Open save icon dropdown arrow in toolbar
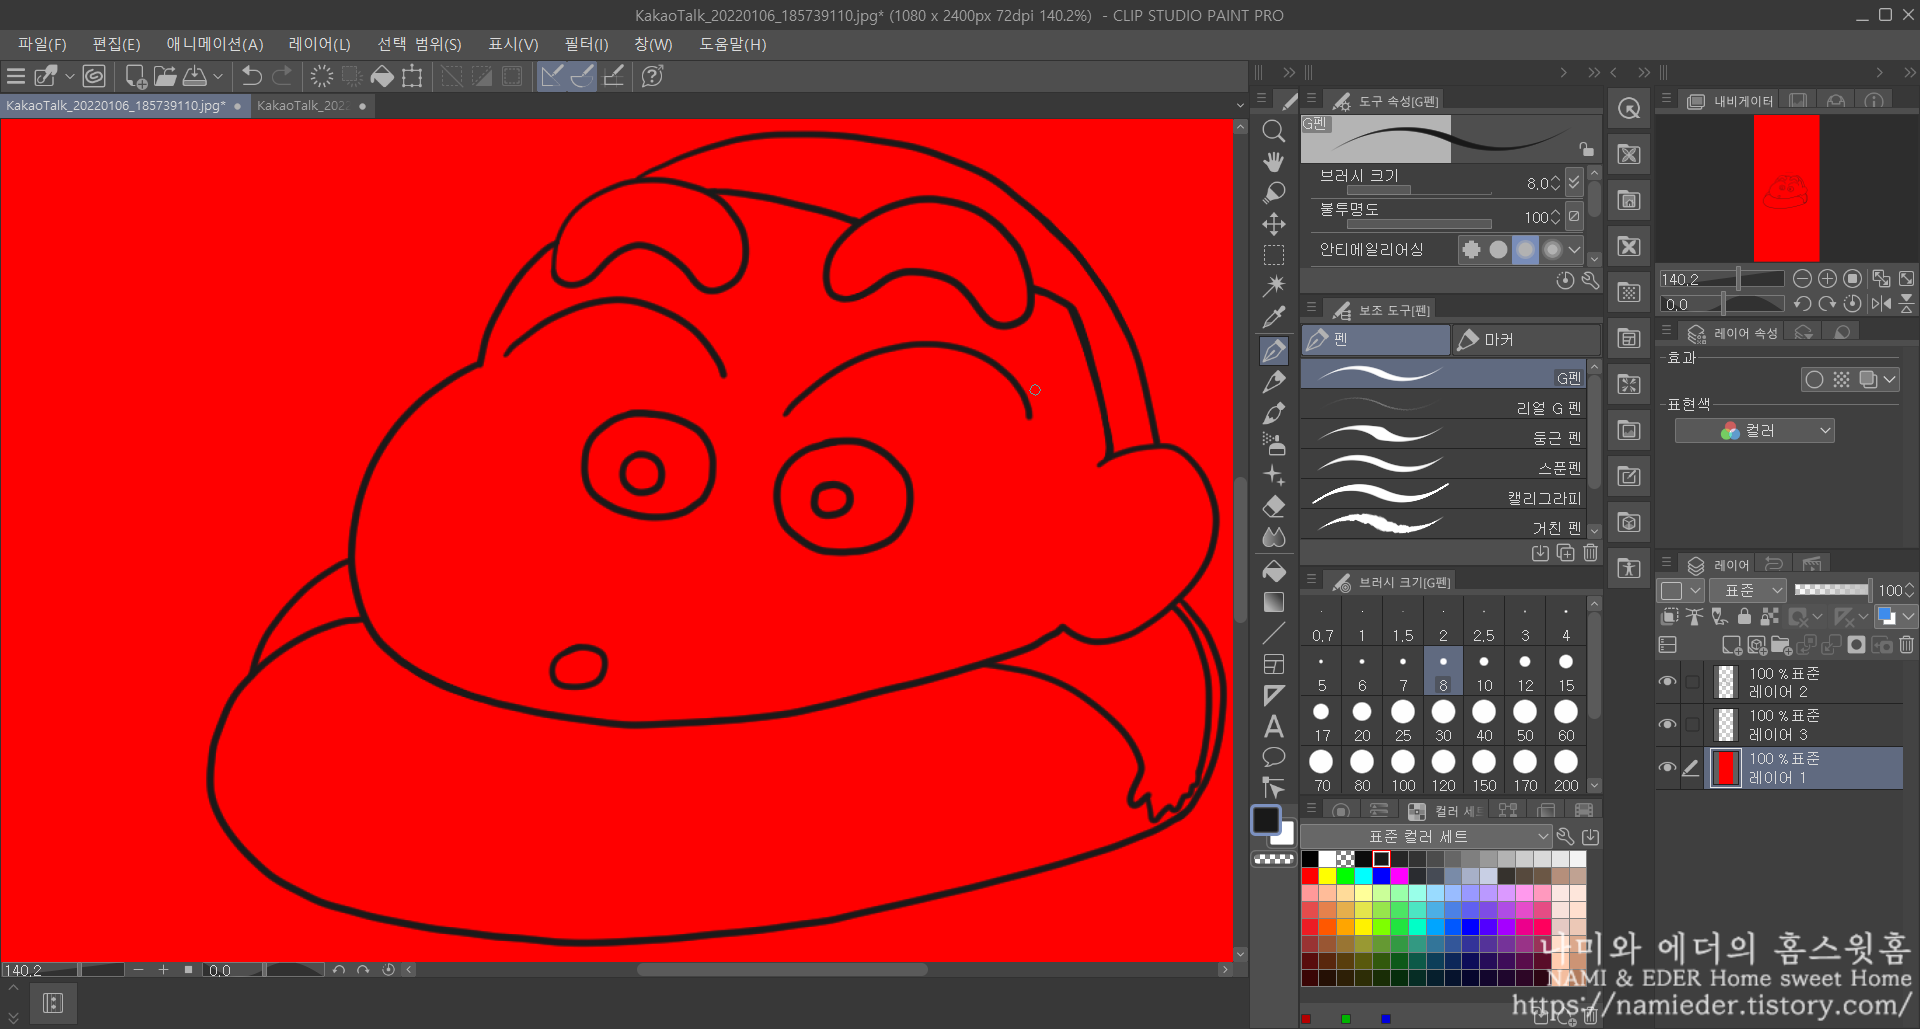The width and height of the screenshot is (1920, 1029). tap(218, 76)
